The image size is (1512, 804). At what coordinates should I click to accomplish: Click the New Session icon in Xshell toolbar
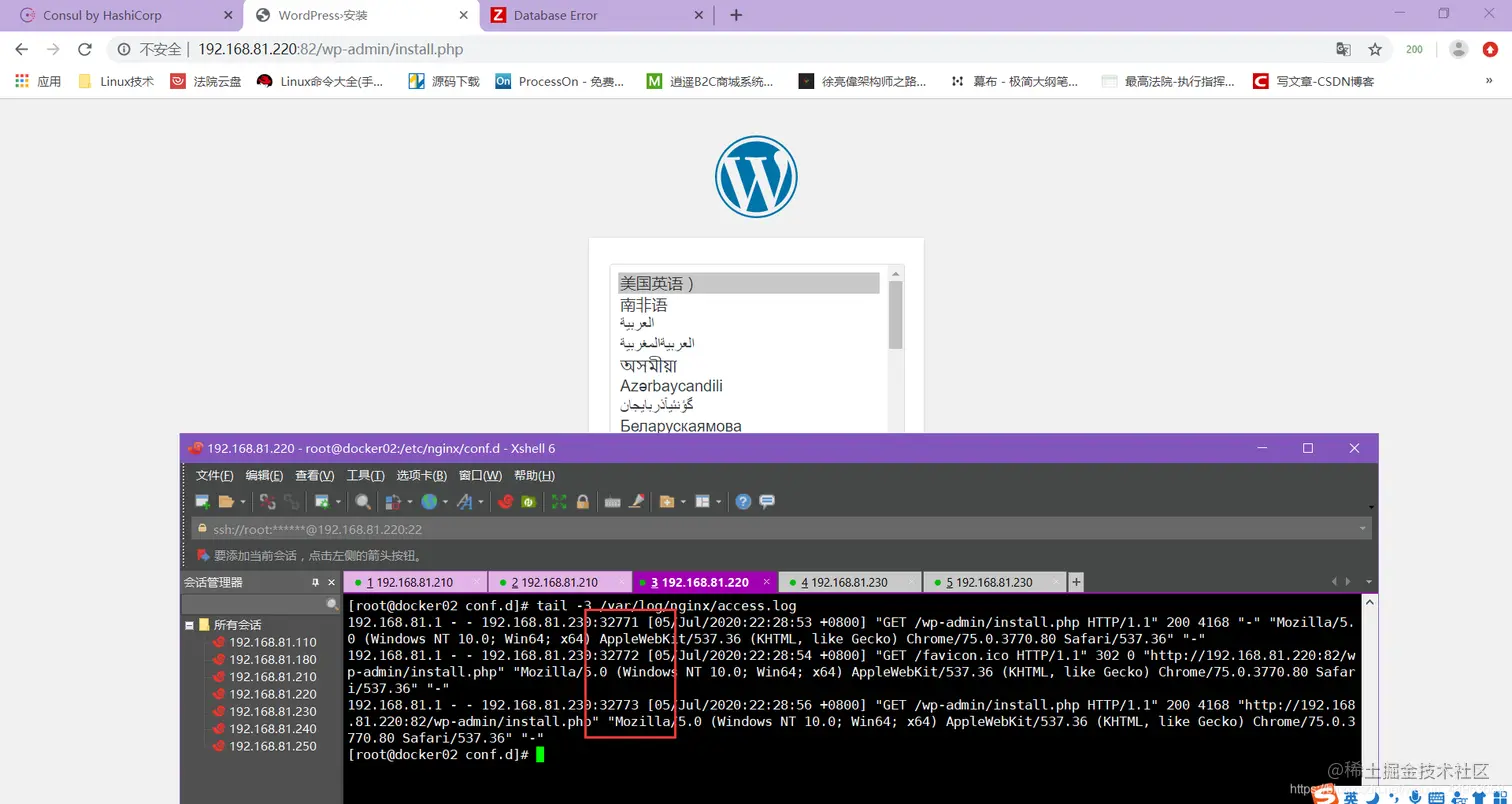tap(203, 502)
